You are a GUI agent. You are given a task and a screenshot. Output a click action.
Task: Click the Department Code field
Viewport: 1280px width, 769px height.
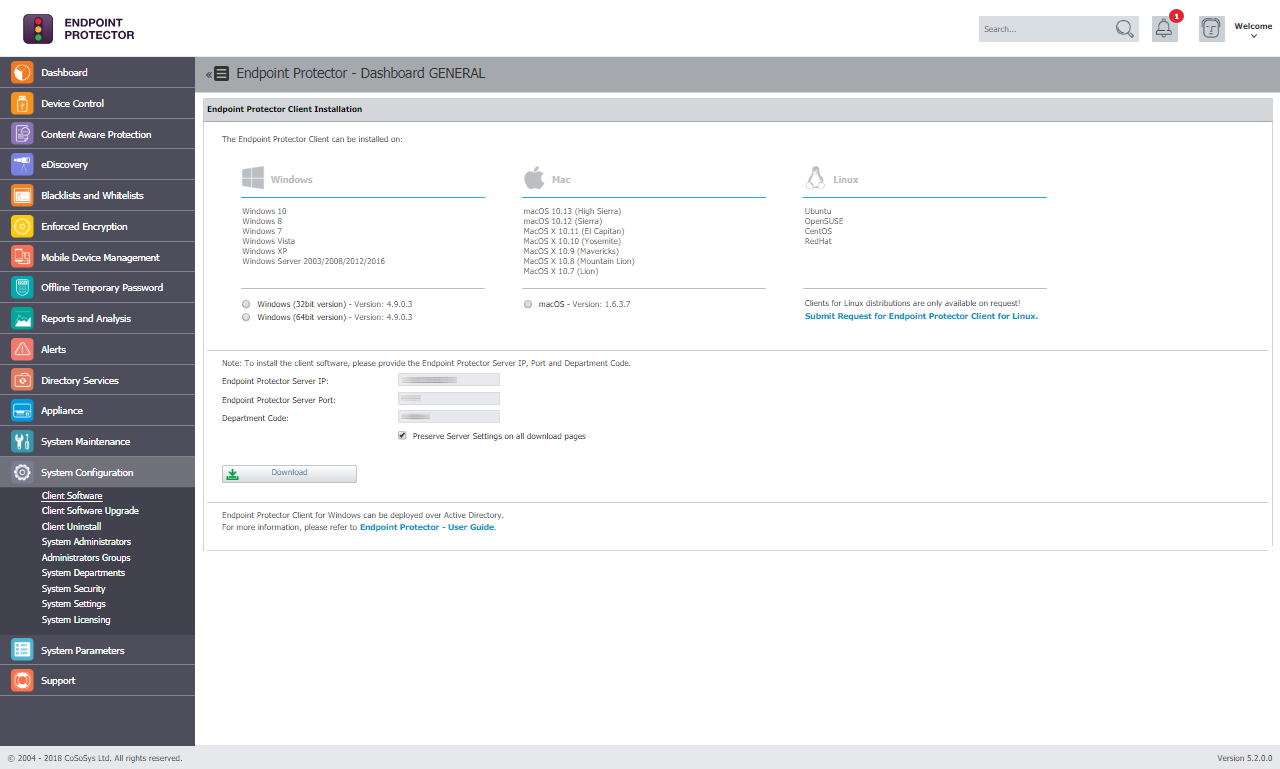pos(449,417)
